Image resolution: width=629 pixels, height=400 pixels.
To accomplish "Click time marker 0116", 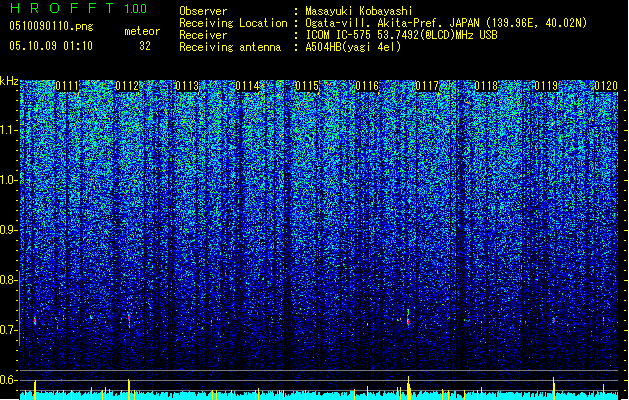I will pyautogui.click(x=367, y=86).
